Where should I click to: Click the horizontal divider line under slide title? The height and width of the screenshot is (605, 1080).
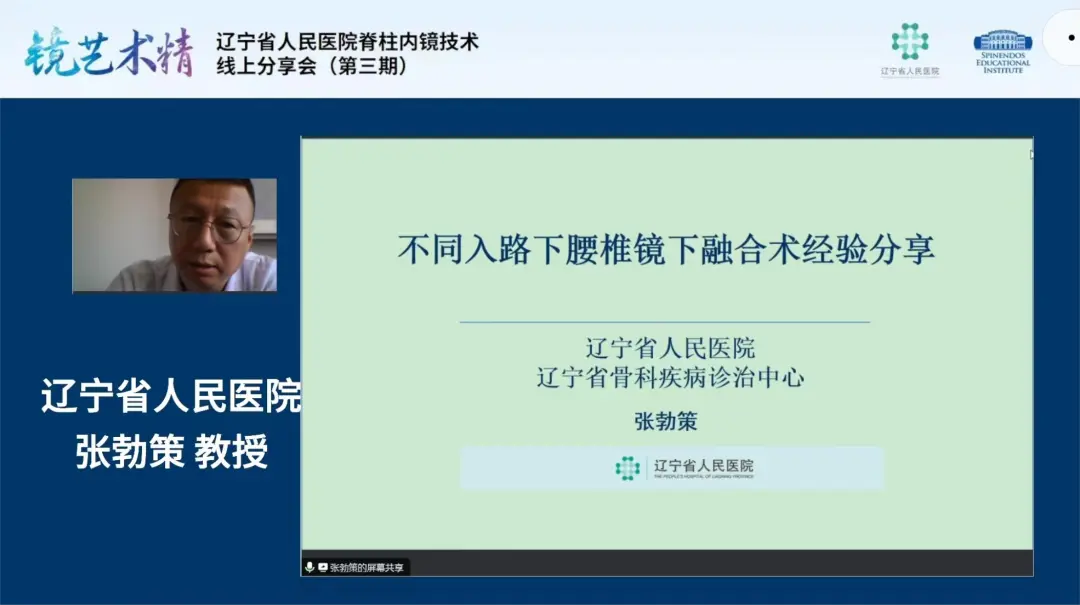coord(664,322)
